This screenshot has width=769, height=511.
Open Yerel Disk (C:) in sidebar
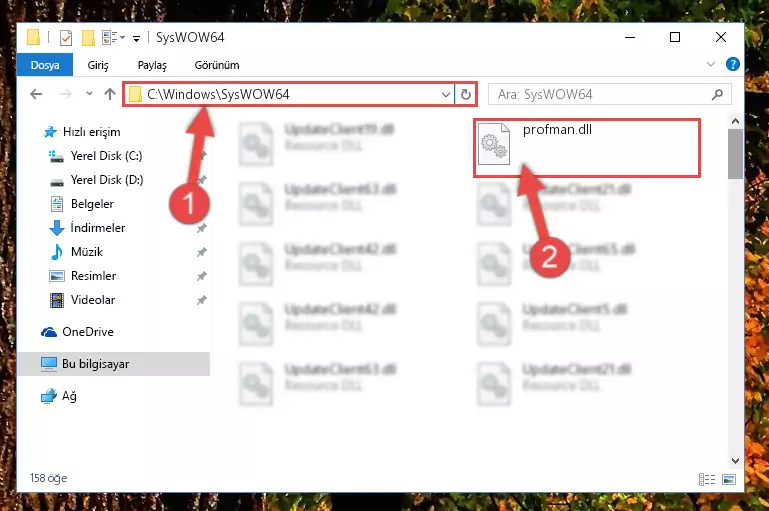(106, 156)
